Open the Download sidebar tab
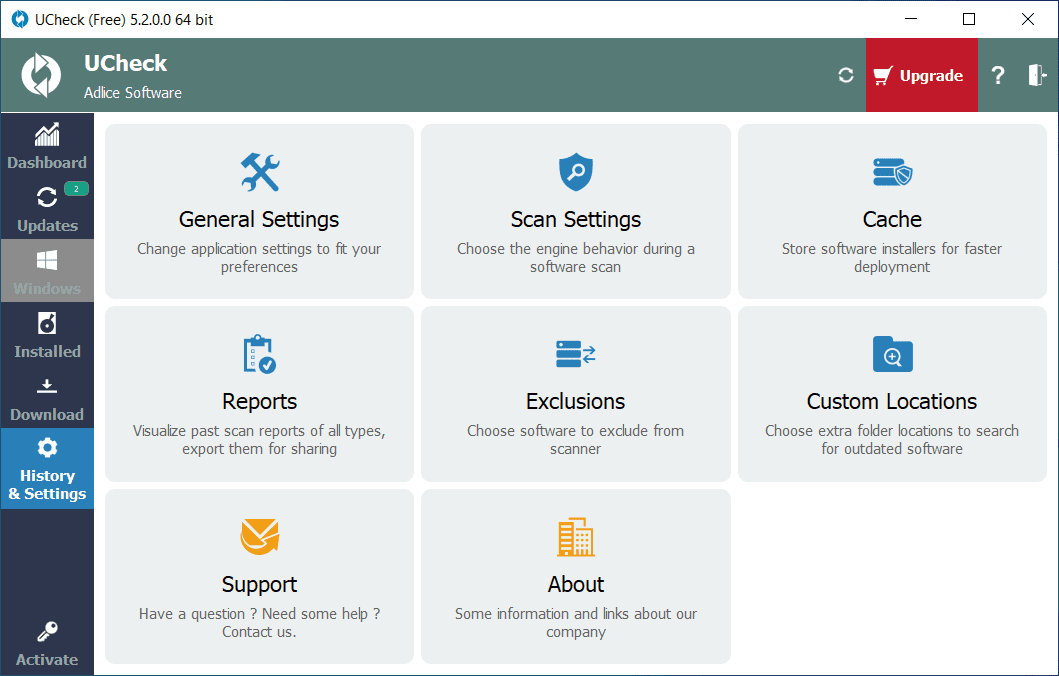 click(47, 397)
